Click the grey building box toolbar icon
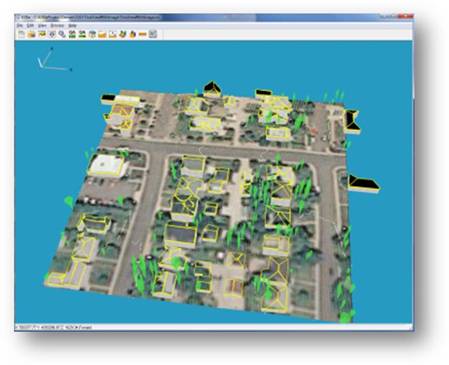Viewport: 449px width, 365px height. click(x=92, y=34)
